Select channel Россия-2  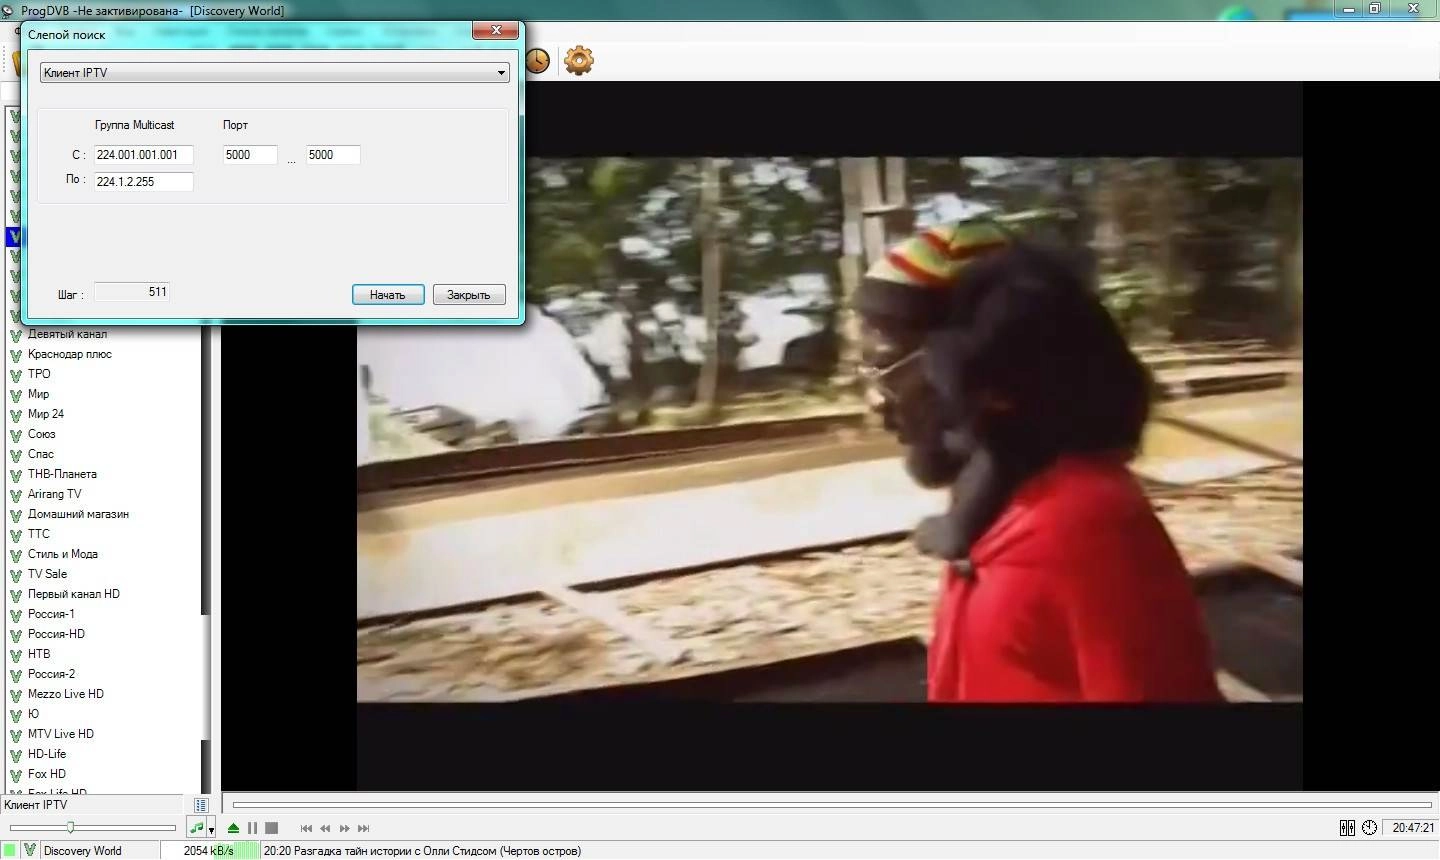(x=51, y=674)
